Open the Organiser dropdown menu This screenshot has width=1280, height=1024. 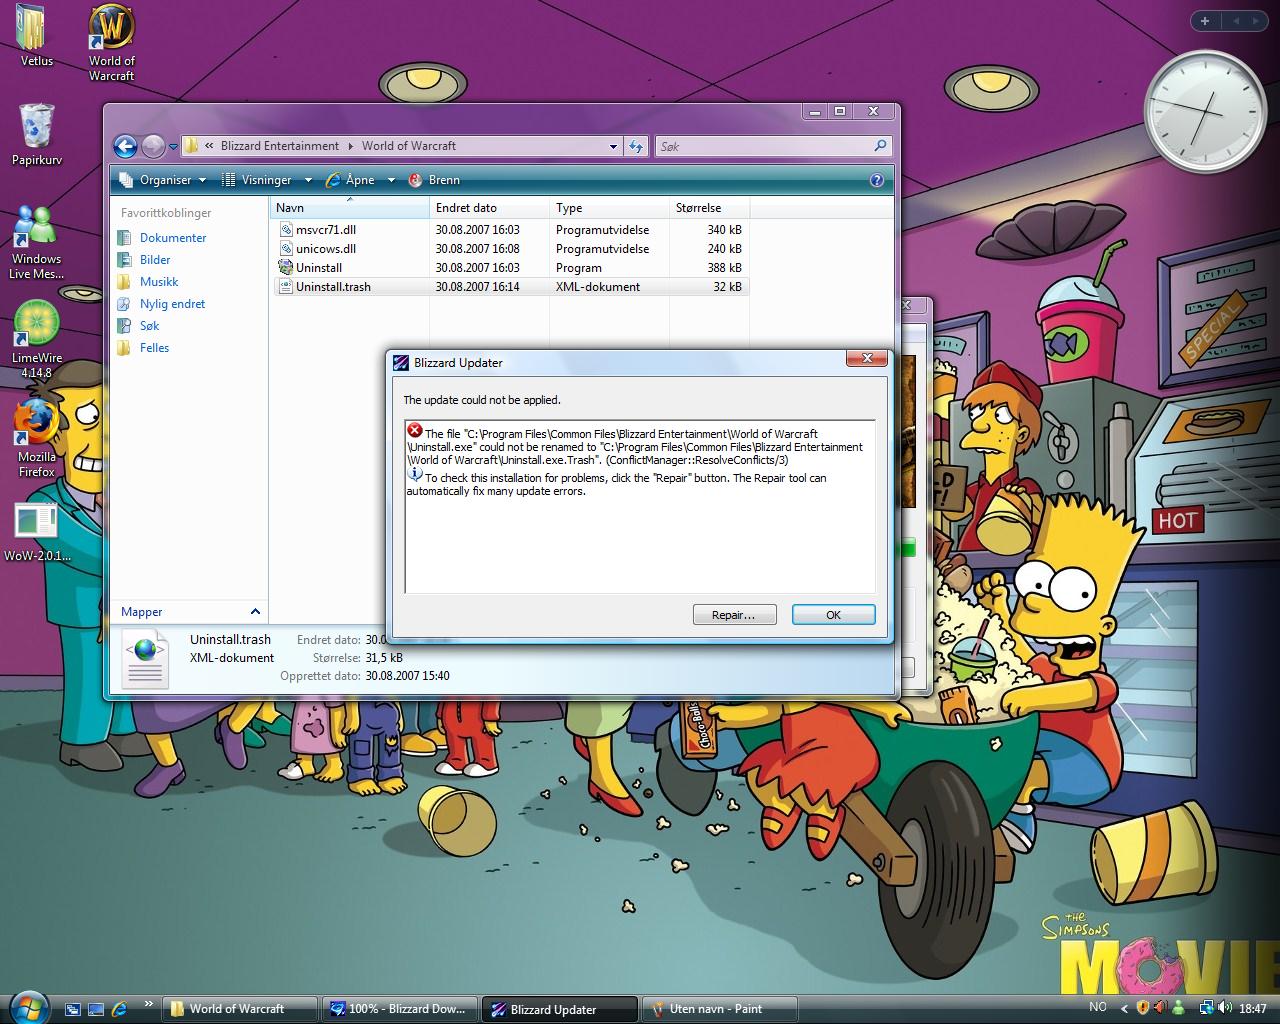pos(162,180)
